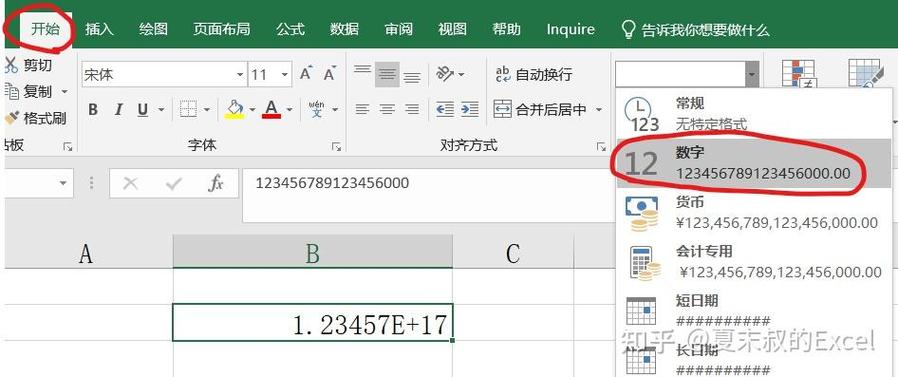Align text left
This screenshot has width=898, height=377.
tap(362, 109)
